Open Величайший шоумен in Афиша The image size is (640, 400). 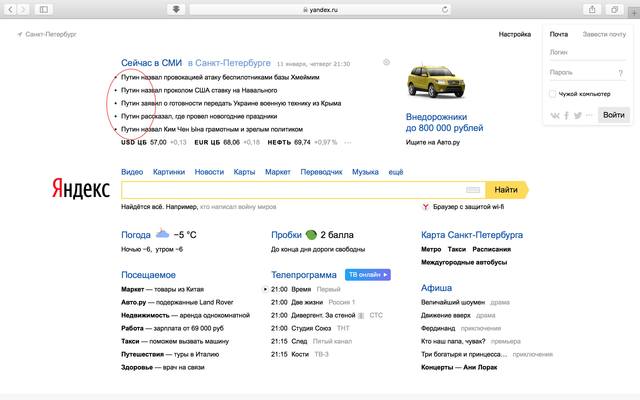tap(453, 302)
